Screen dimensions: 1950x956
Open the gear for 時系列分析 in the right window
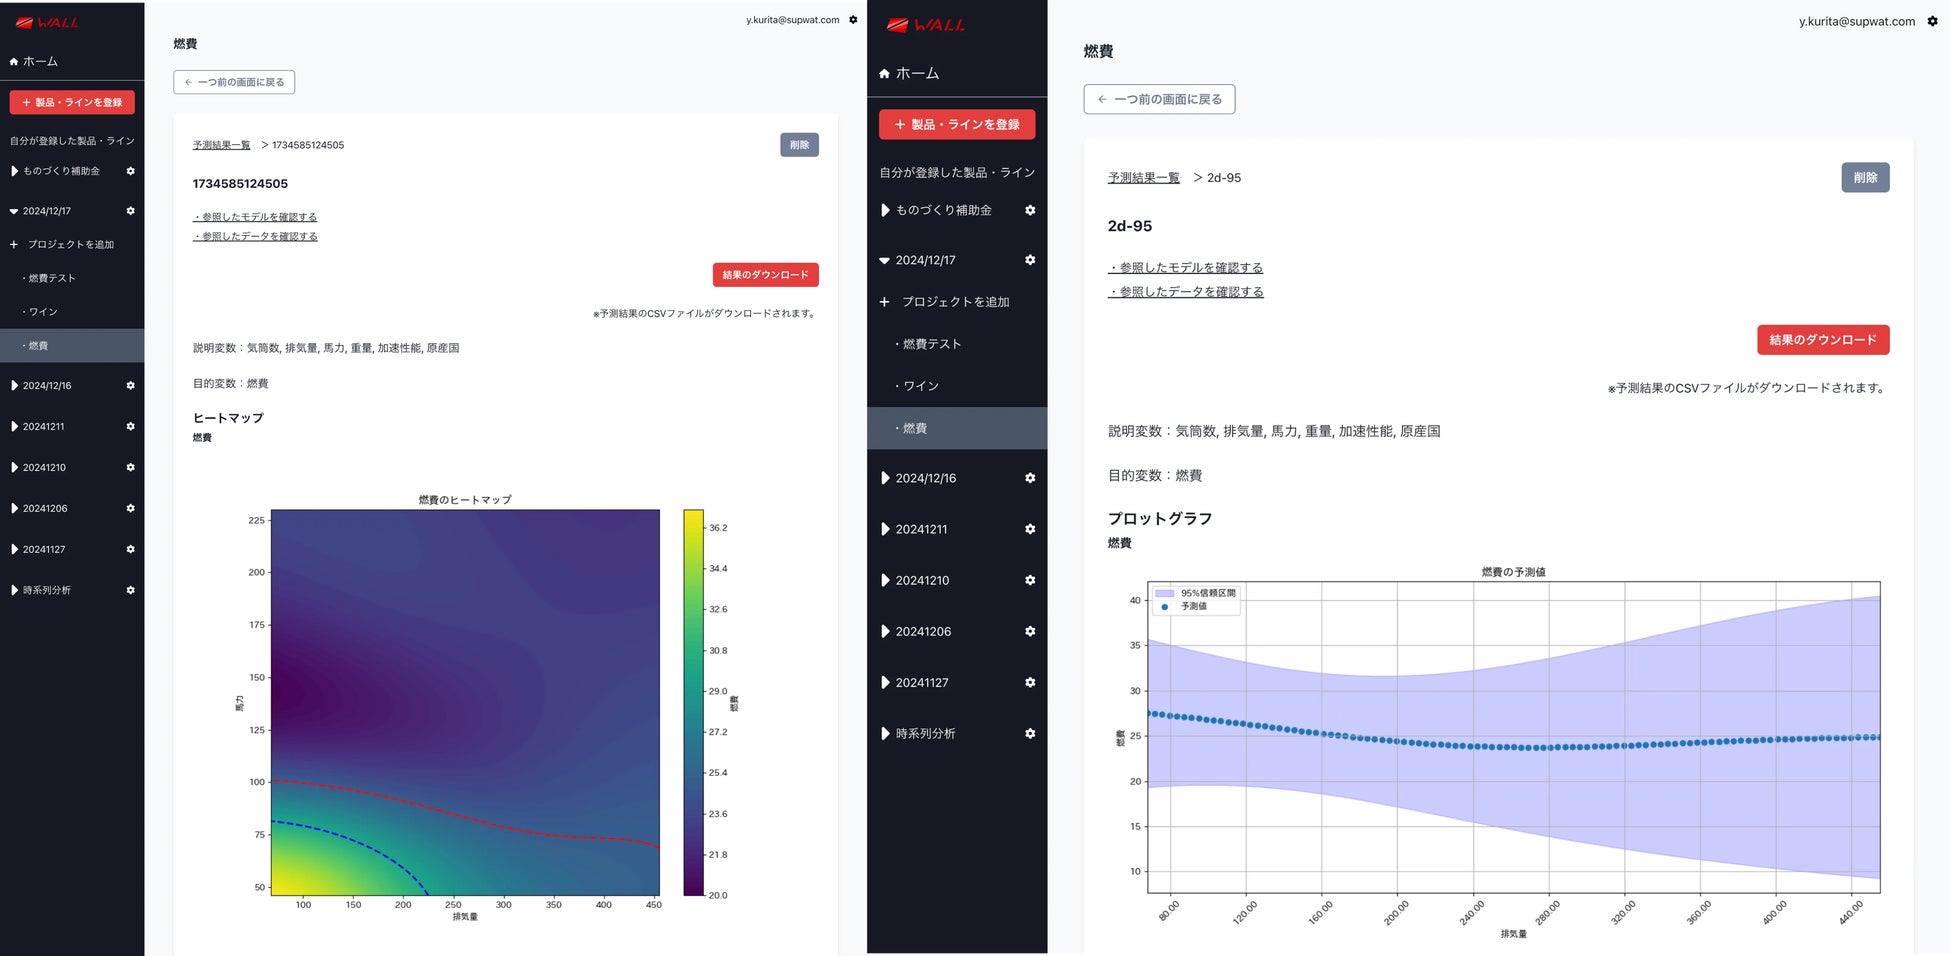coord(1030,733)
